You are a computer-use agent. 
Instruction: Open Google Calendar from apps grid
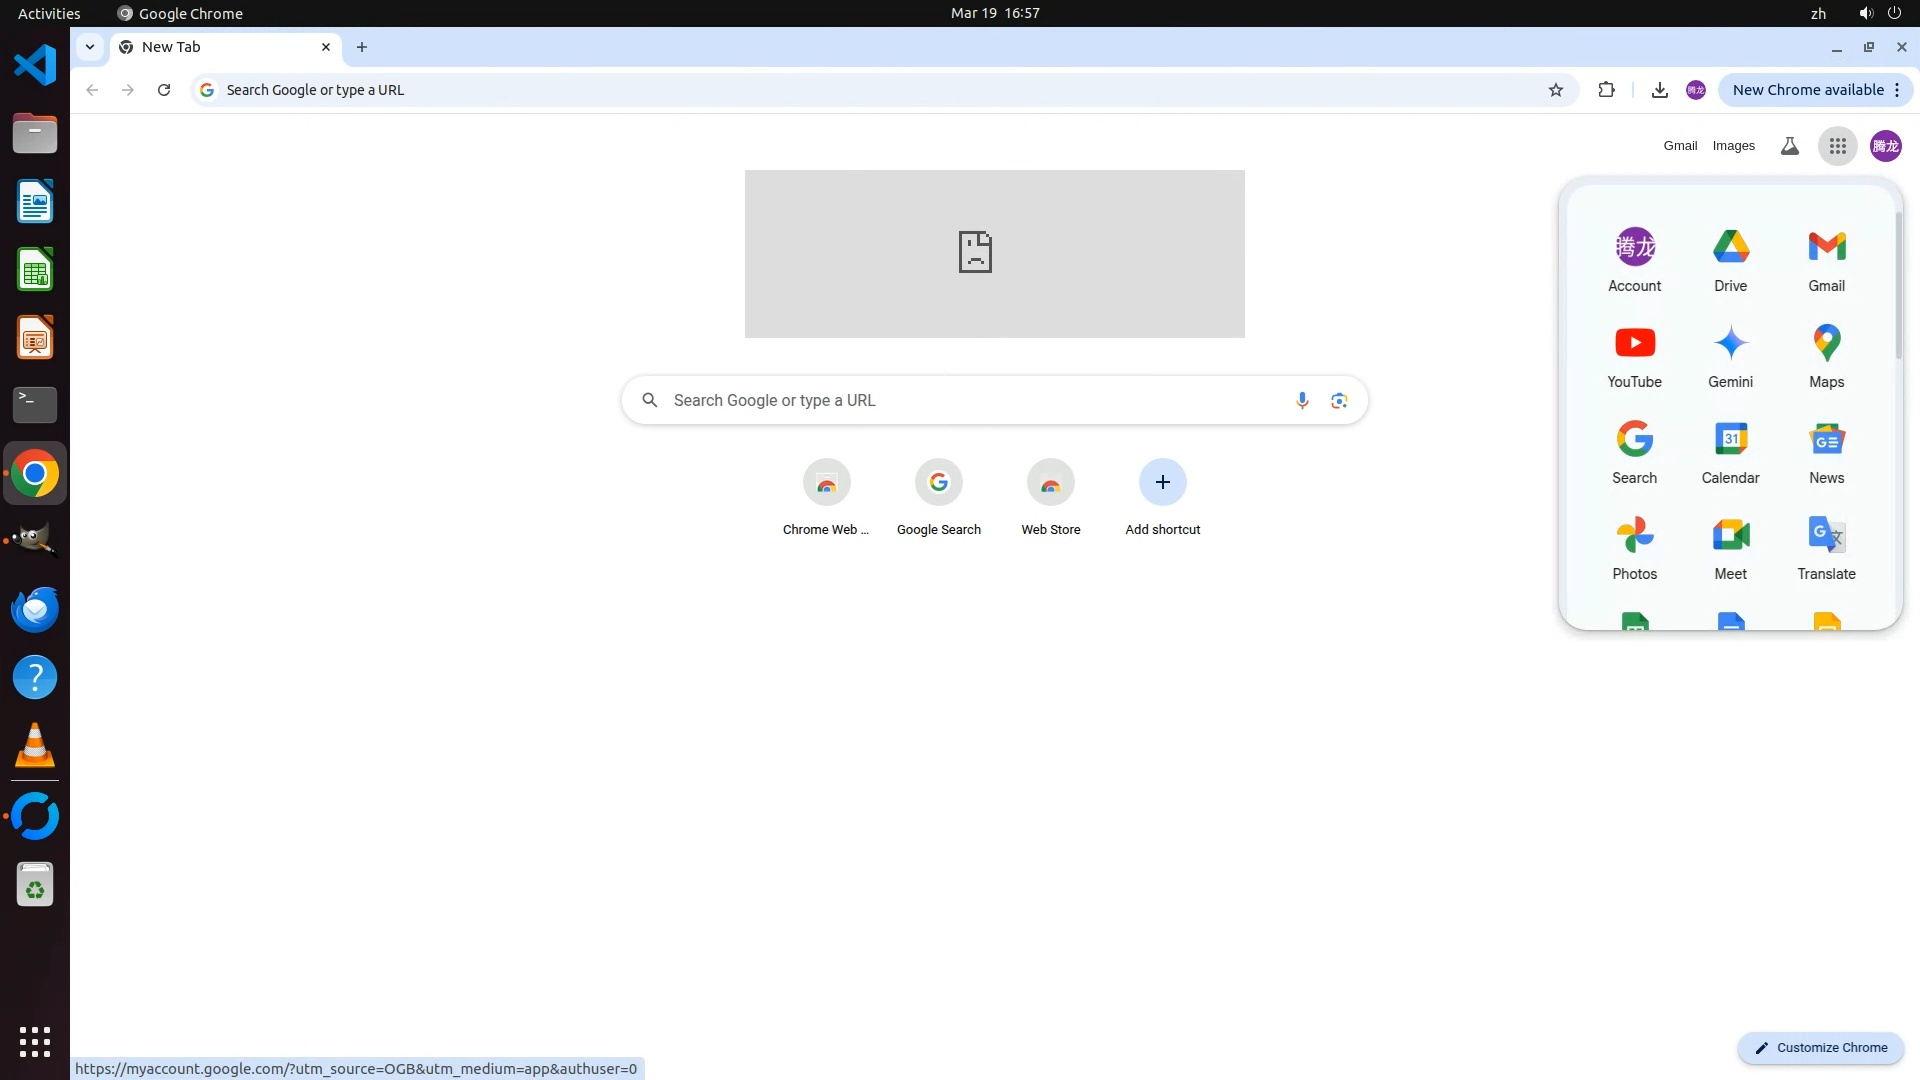[1730, 450]
